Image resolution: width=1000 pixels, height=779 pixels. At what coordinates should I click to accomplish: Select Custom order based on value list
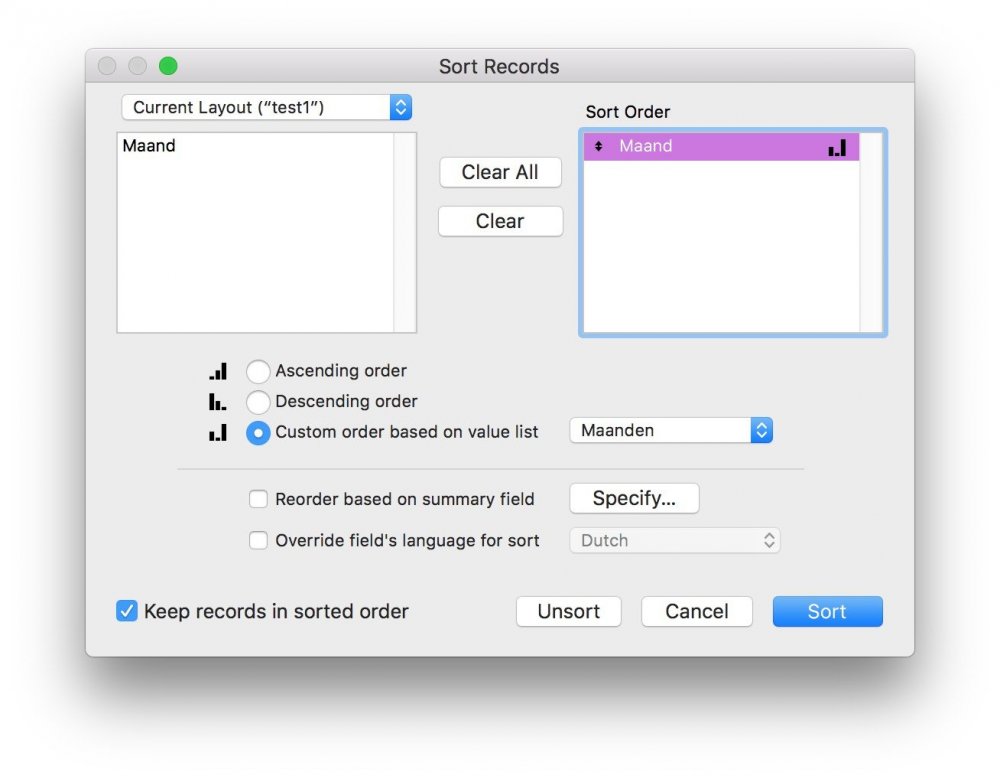(x=258, y=433)
